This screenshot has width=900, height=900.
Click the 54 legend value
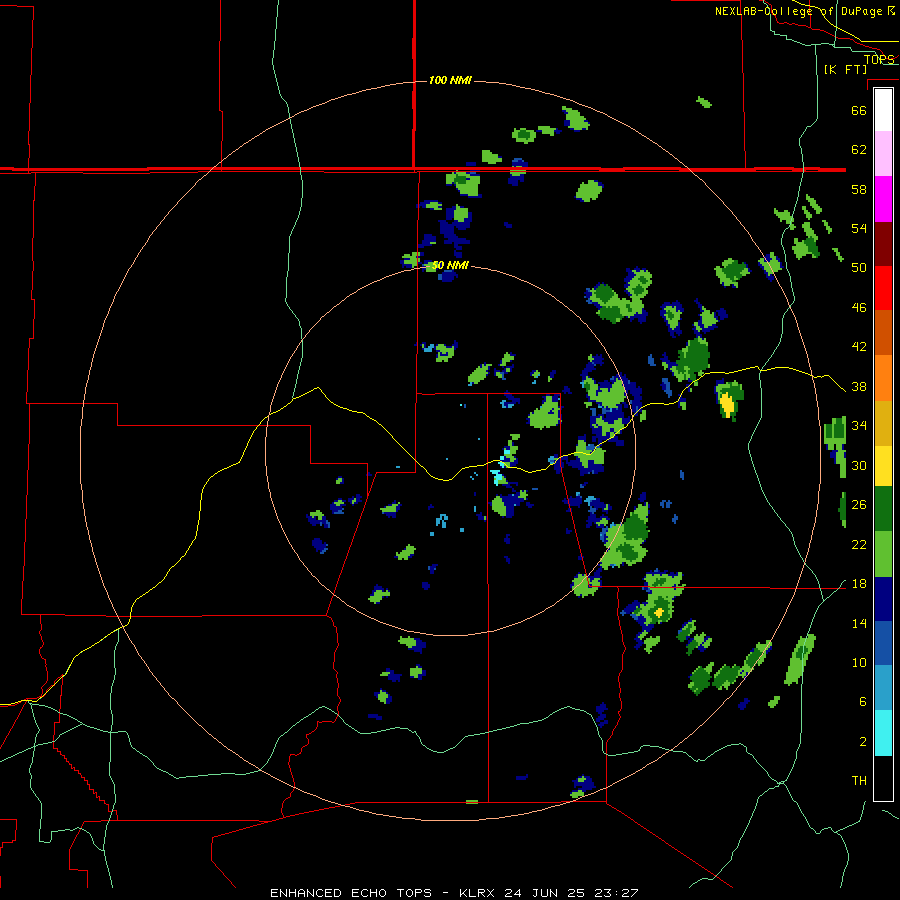click(859, 228)
